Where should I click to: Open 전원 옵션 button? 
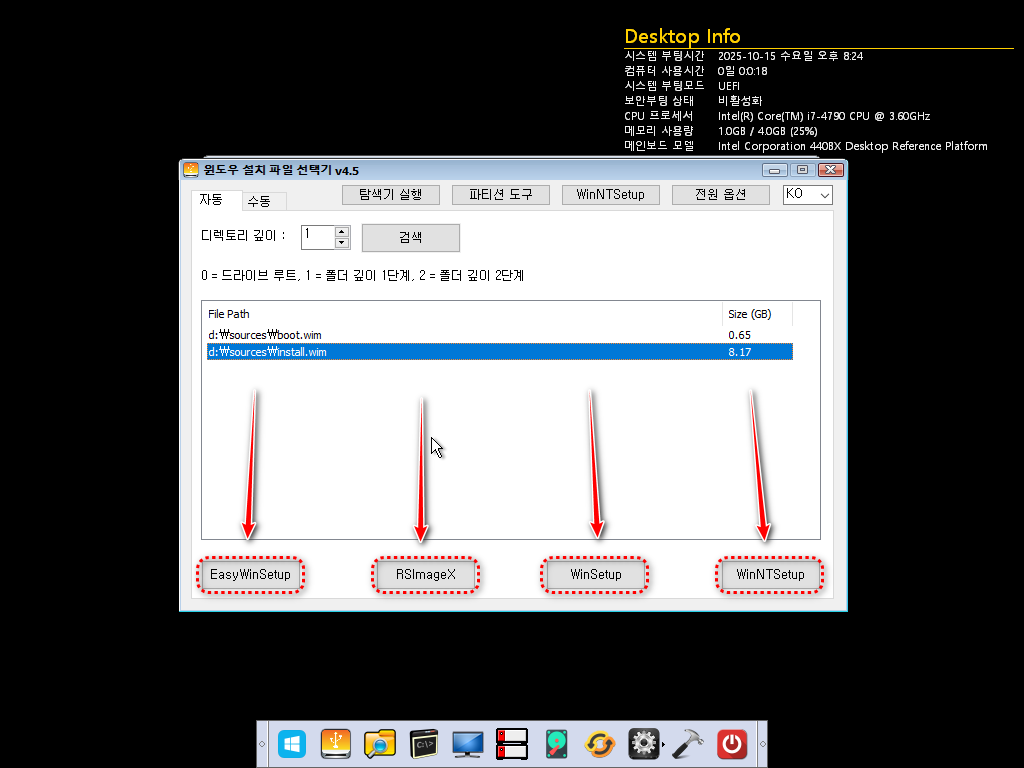[720, 195]
